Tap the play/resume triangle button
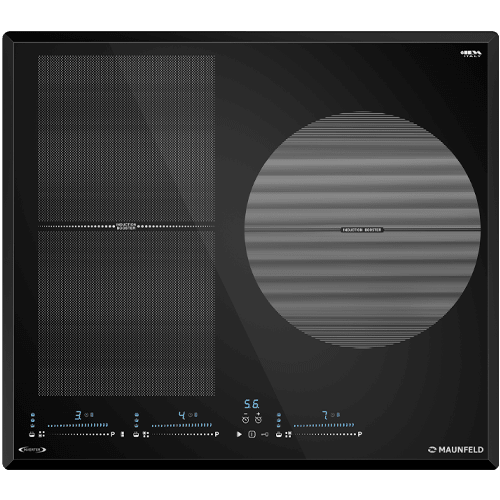Image resolution: width=500 pixels, height=500 pixels. coord(239,434)
